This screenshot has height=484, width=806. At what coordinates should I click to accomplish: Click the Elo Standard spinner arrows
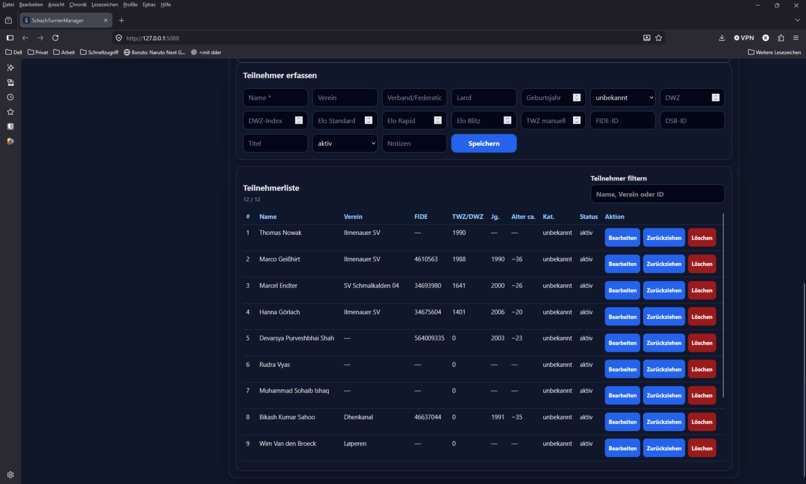[369, 120]
